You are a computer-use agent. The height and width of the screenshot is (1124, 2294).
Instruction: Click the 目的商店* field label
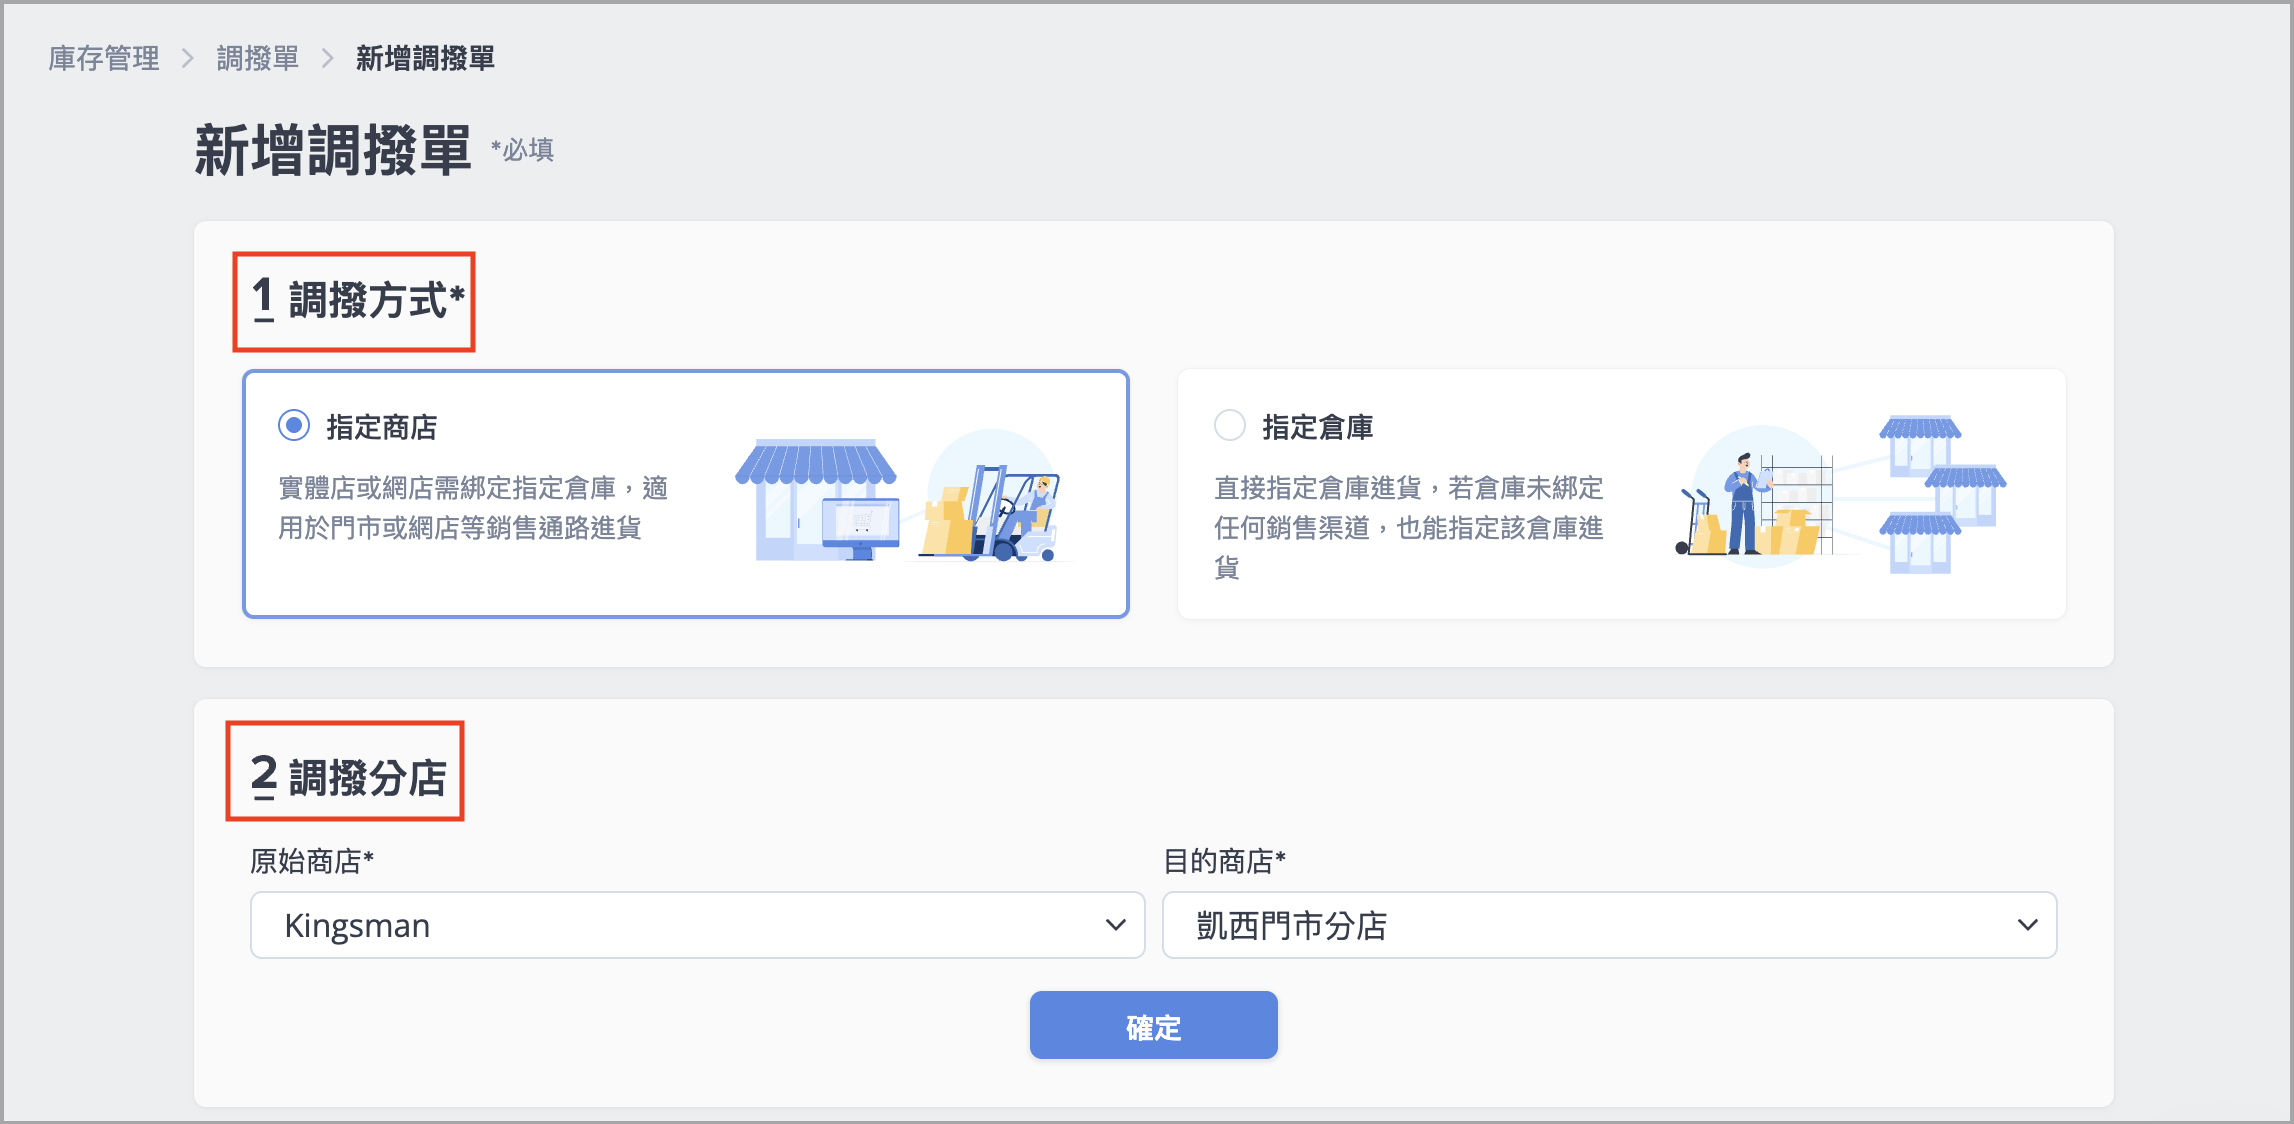1224,861
